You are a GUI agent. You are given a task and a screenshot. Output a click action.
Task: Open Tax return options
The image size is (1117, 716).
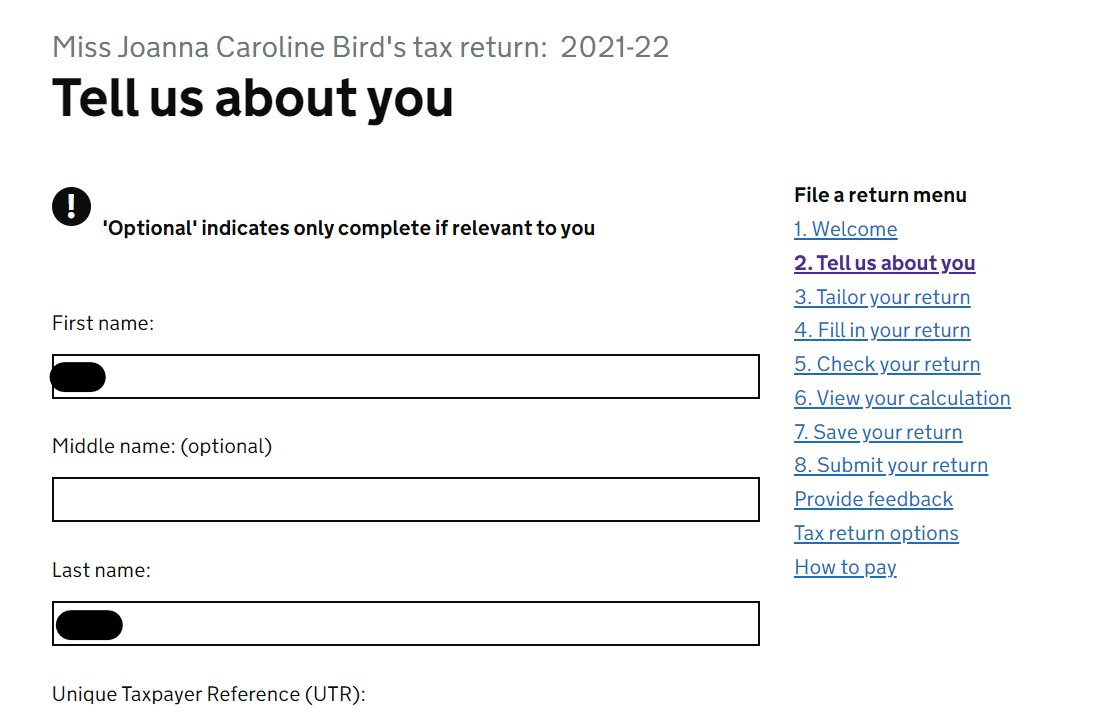876,534
